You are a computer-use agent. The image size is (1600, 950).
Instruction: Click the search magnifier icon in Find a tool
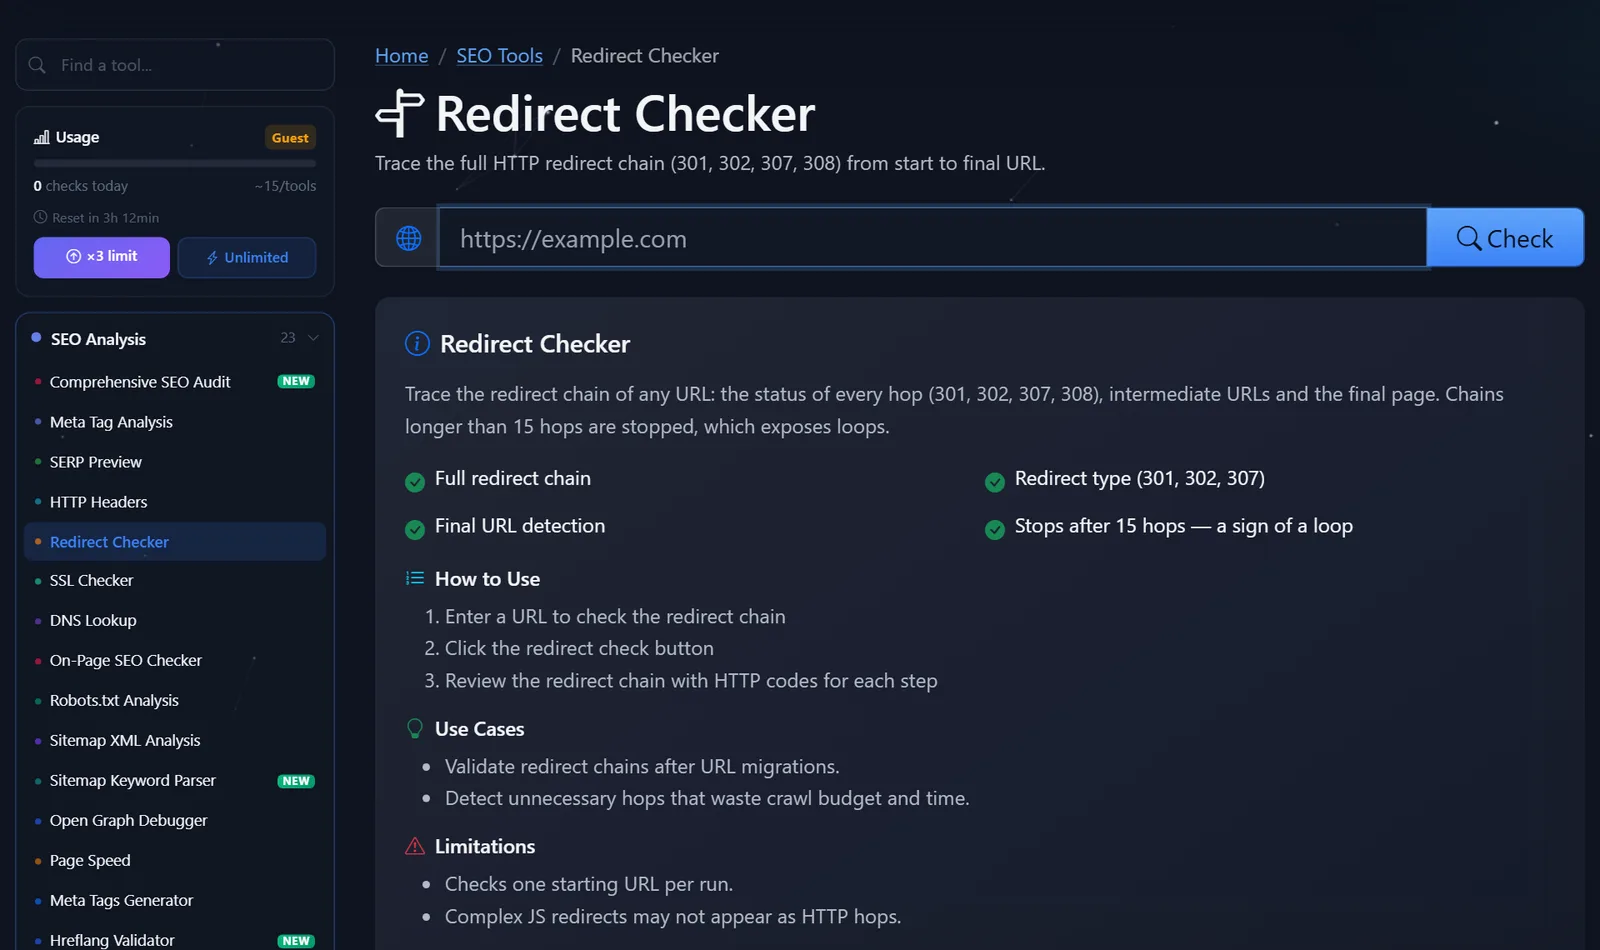(x=37, y=65)
